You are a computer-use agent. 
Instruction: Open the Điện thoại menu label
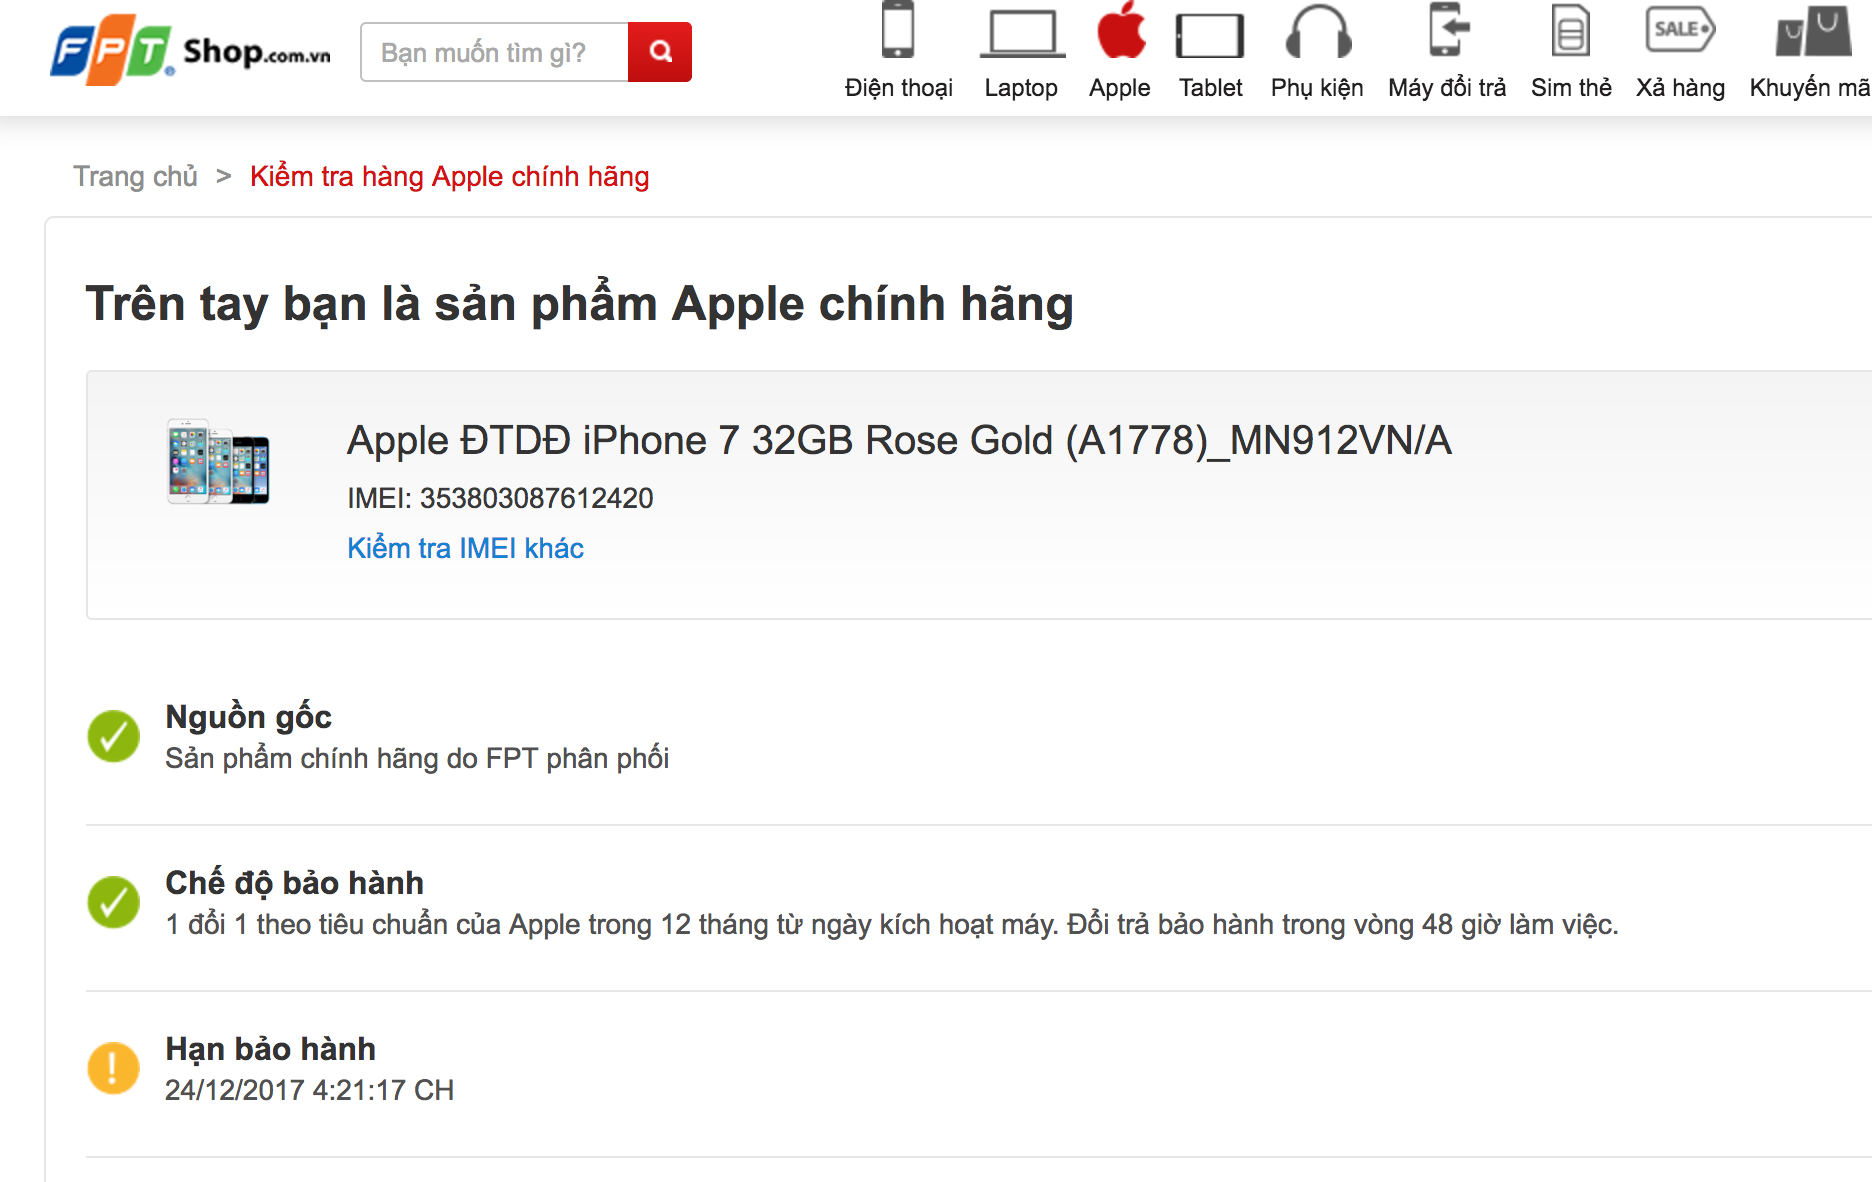[898, 88]
